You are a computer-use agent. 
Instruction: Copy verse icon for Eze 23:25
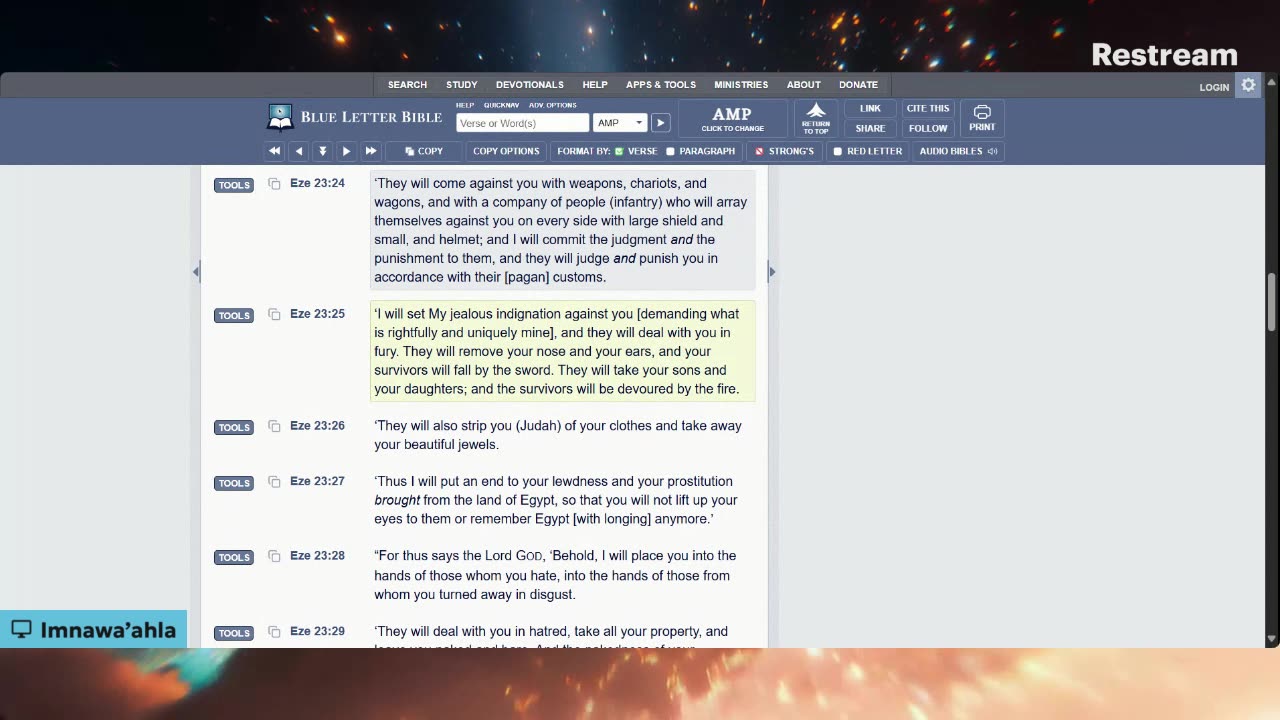point(274,315)
